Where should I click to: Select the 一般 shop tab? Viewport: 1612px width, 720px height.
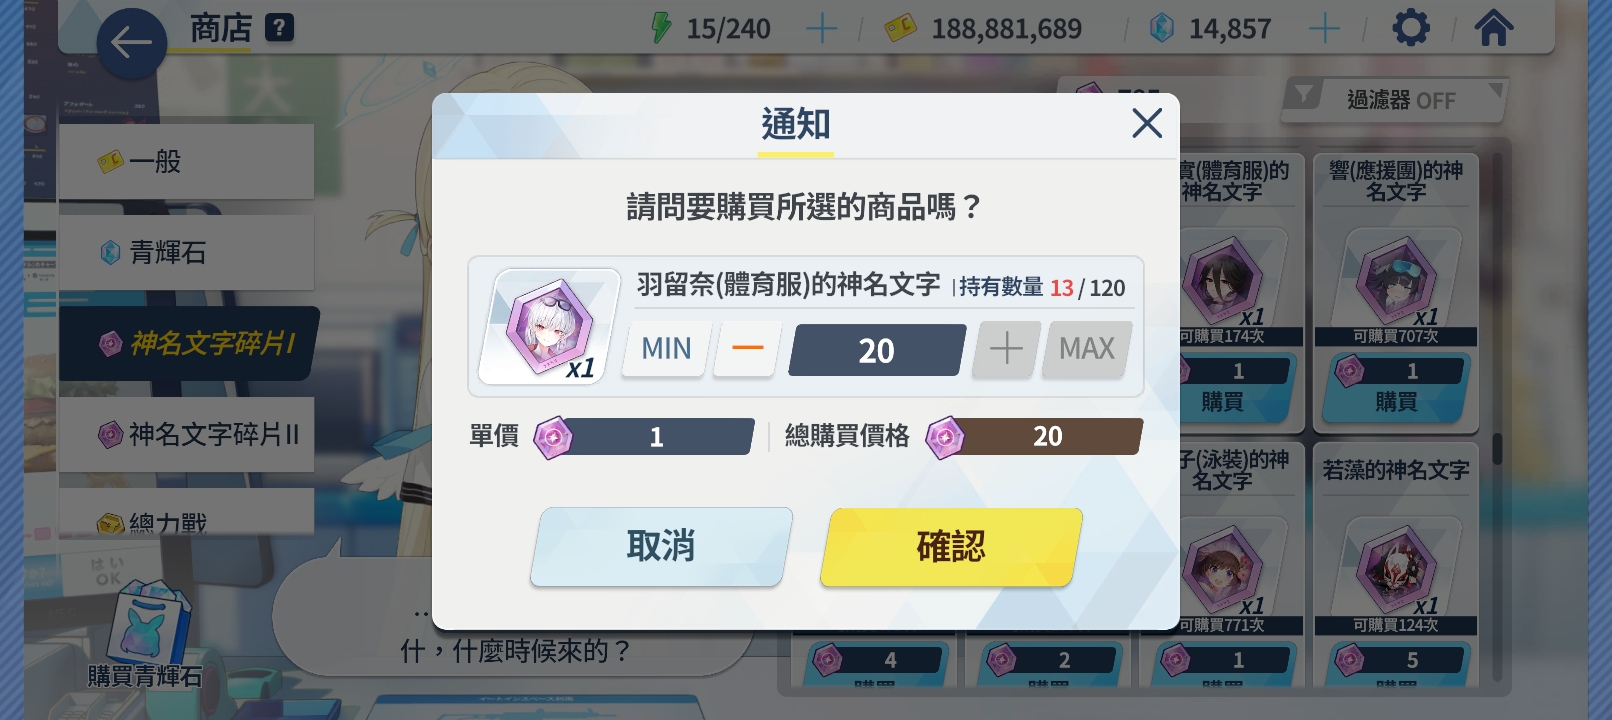(x=186, y=161)
